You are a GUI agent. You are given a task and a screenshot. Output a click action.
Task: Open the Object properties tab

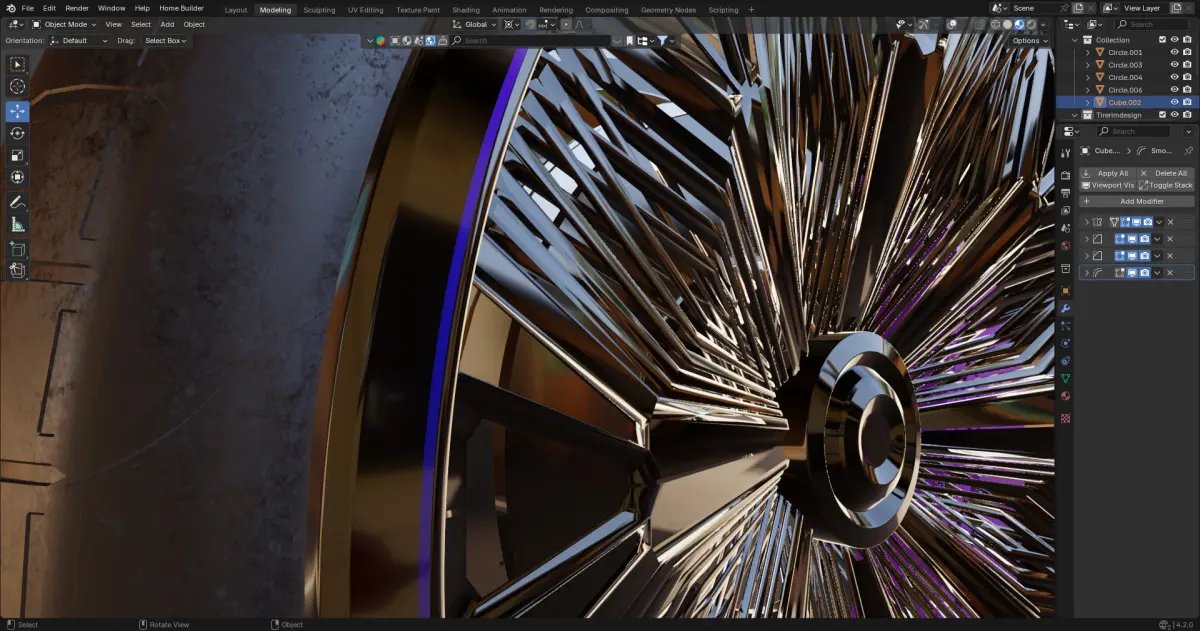click(1065, 291)
